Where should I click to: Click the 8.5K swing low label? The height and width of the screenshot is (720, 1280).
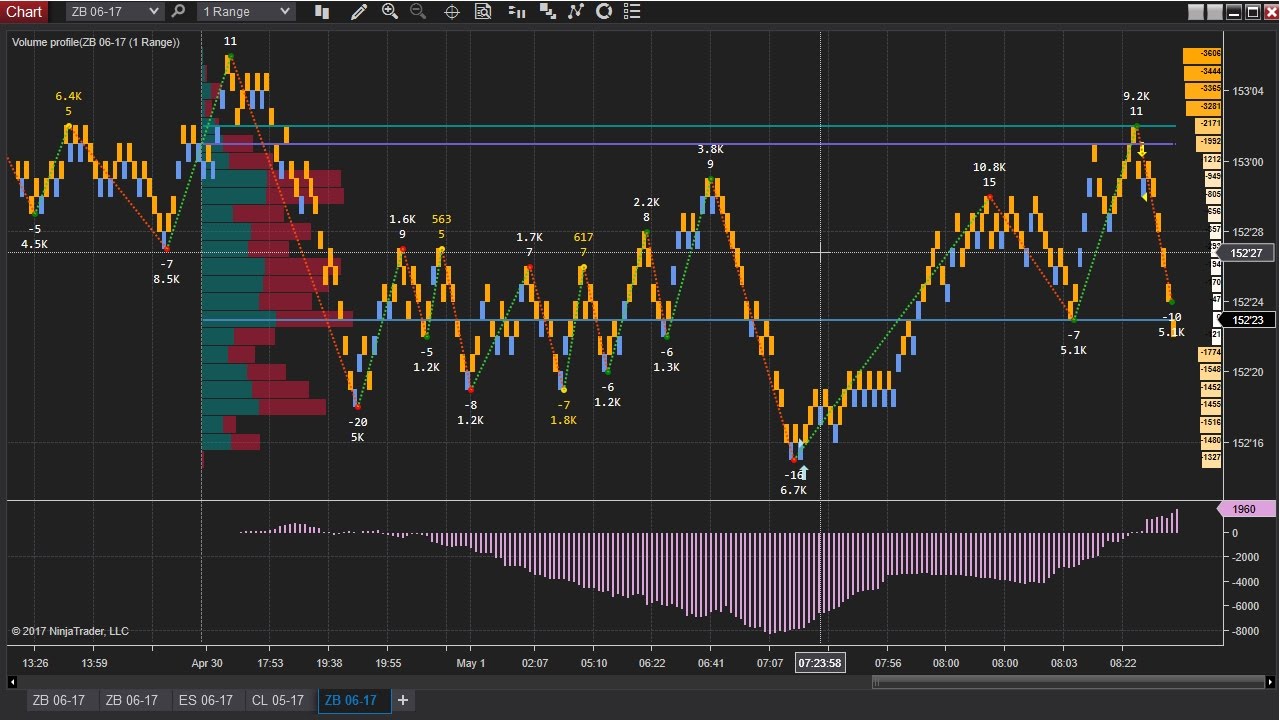tap(166, 280)
